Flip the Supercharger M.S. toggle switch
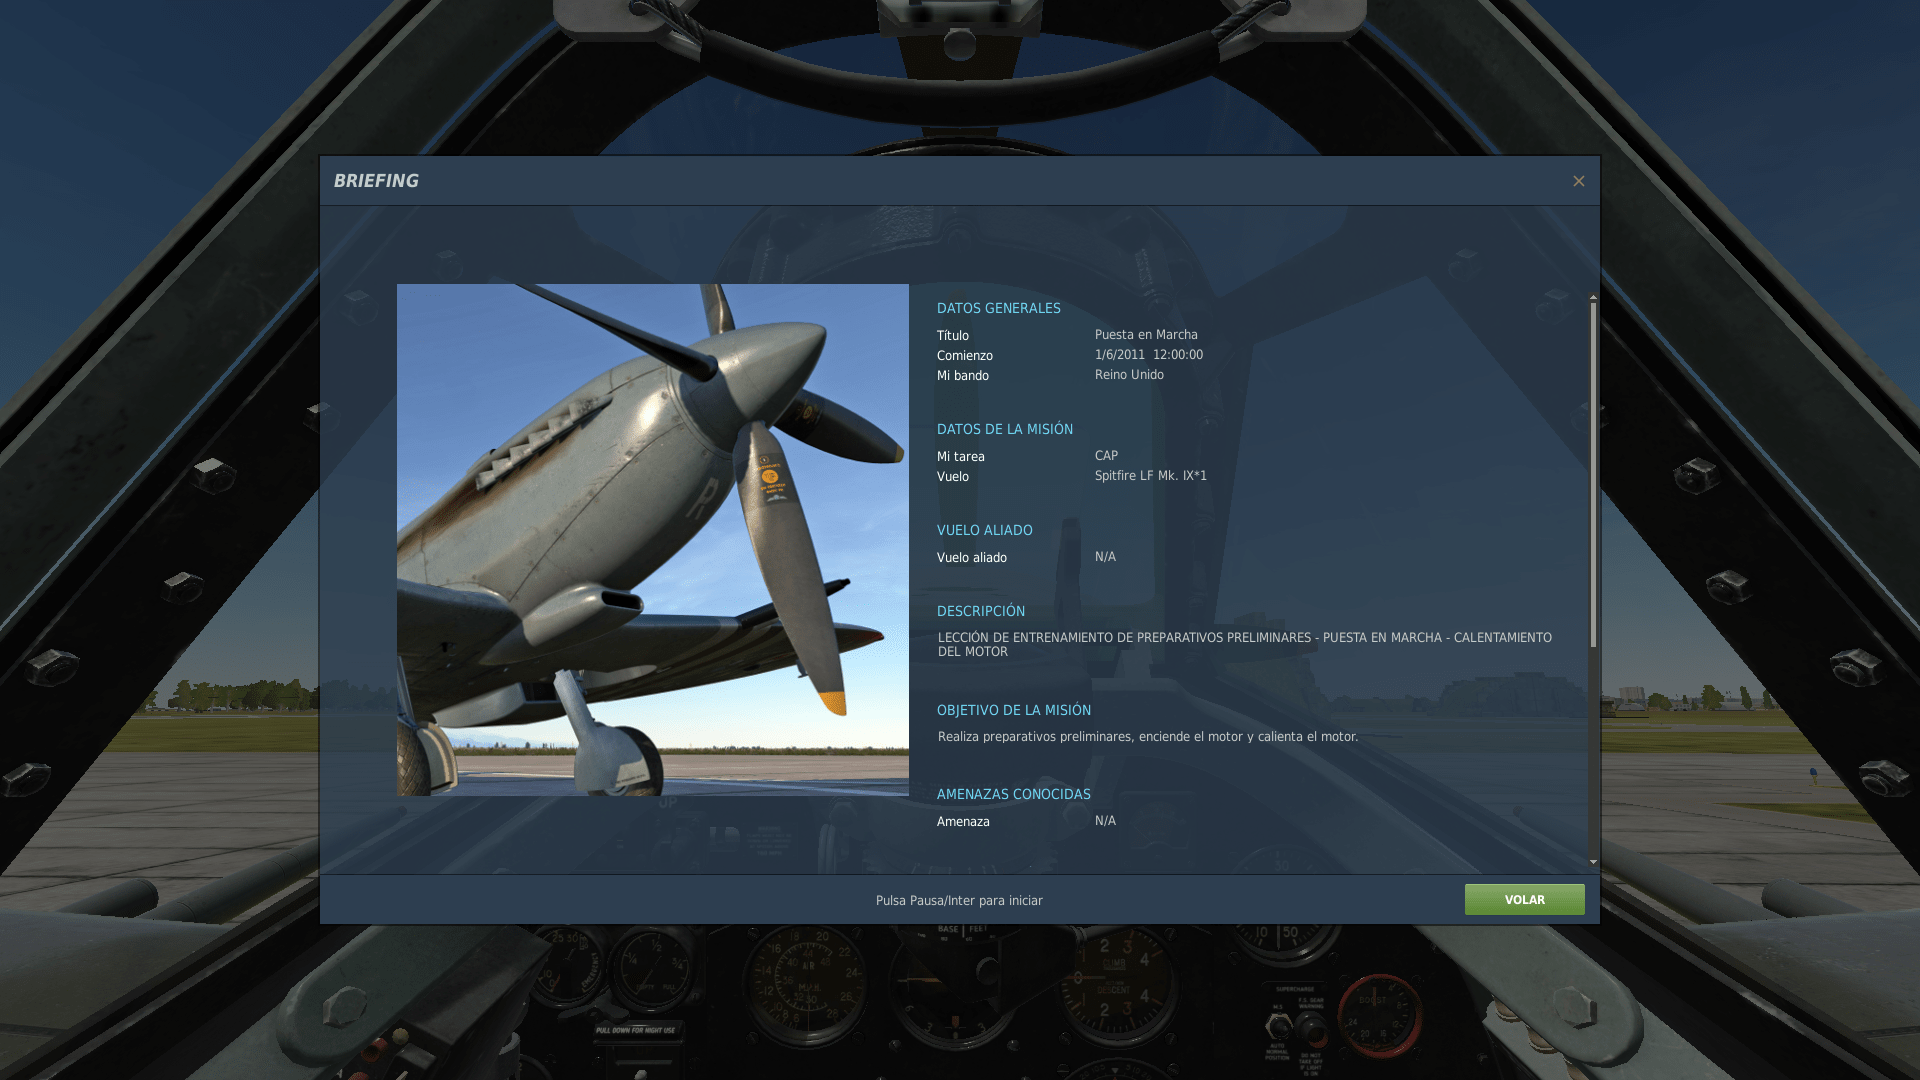The width and height of the screenshot is (1920, 1080). click(1279, 1024)
